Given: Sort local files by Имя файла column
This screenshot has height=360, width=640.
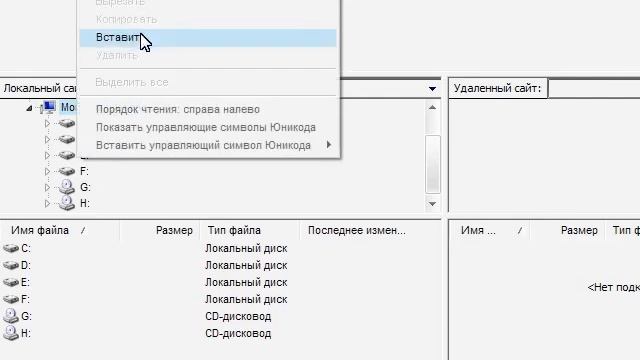Looking at the screenshot, I should point(60,231).
